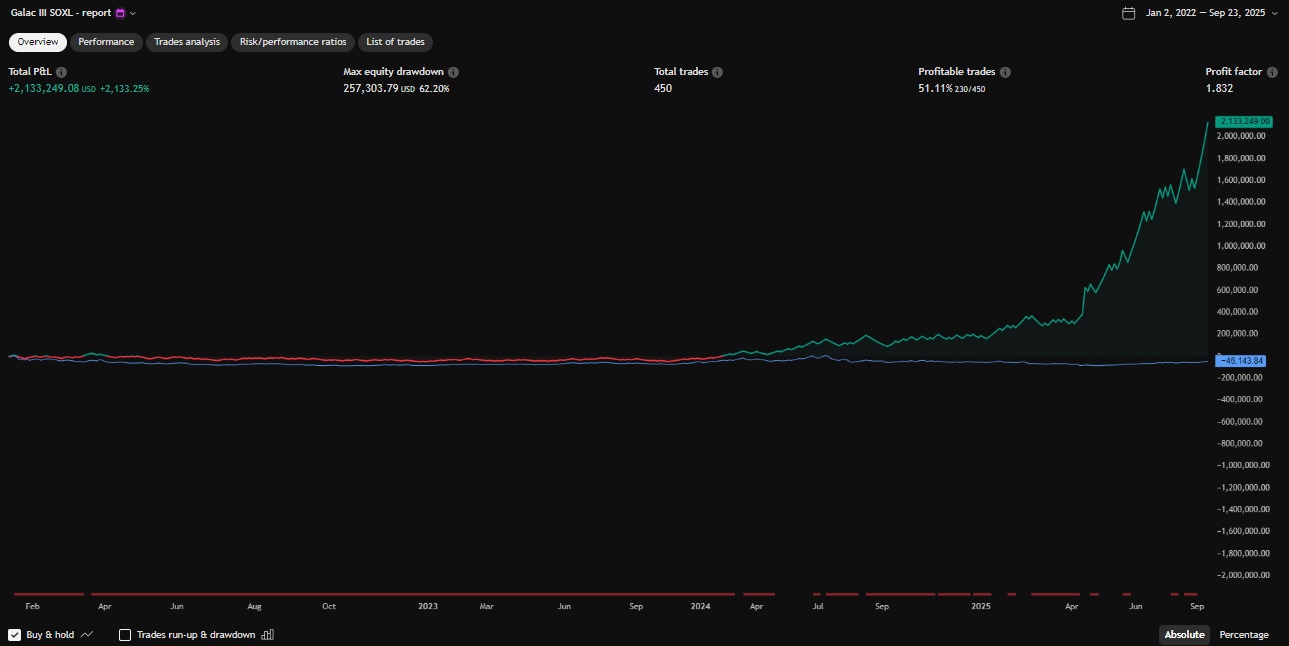The height and width of the screenshot is (646, 1289).
Task: Click info icon next to Profitable trades
Action: click(1005, 72)
